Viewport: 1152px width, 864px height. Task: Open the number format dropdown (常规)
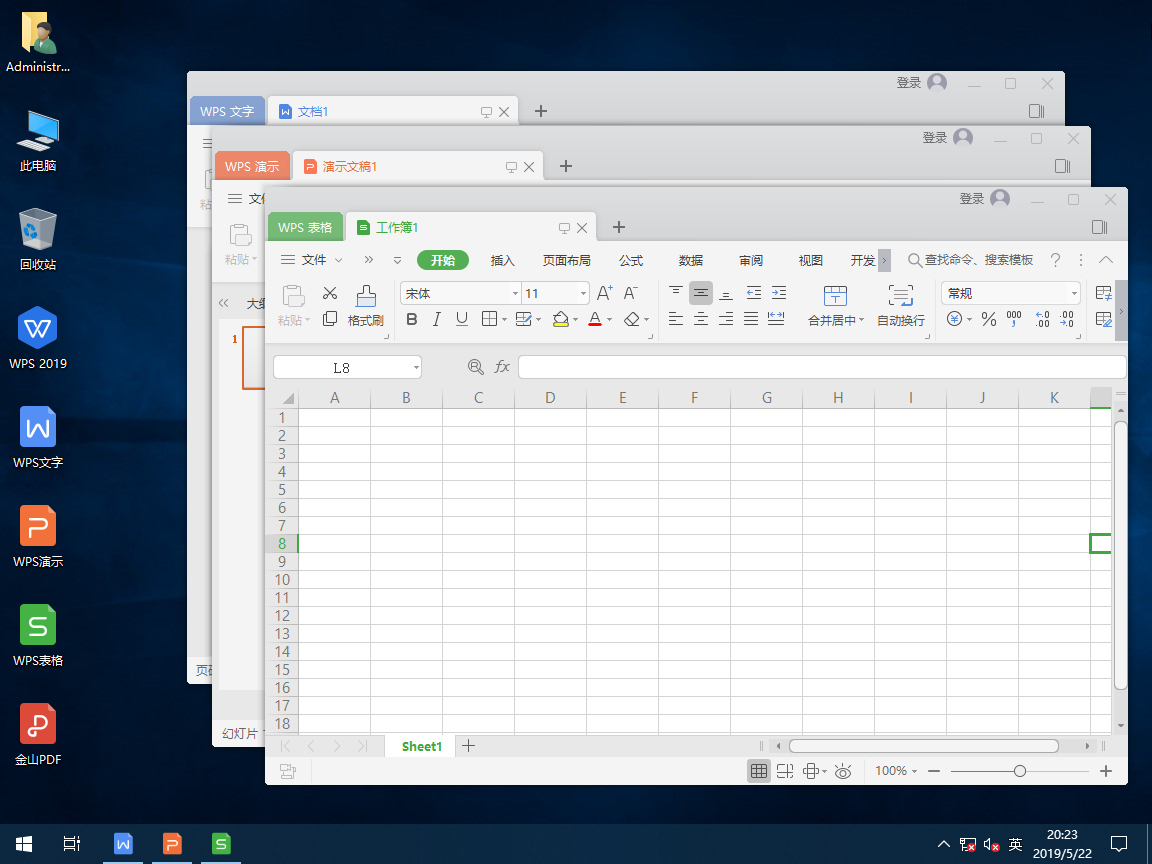[x=1074, y=294]
